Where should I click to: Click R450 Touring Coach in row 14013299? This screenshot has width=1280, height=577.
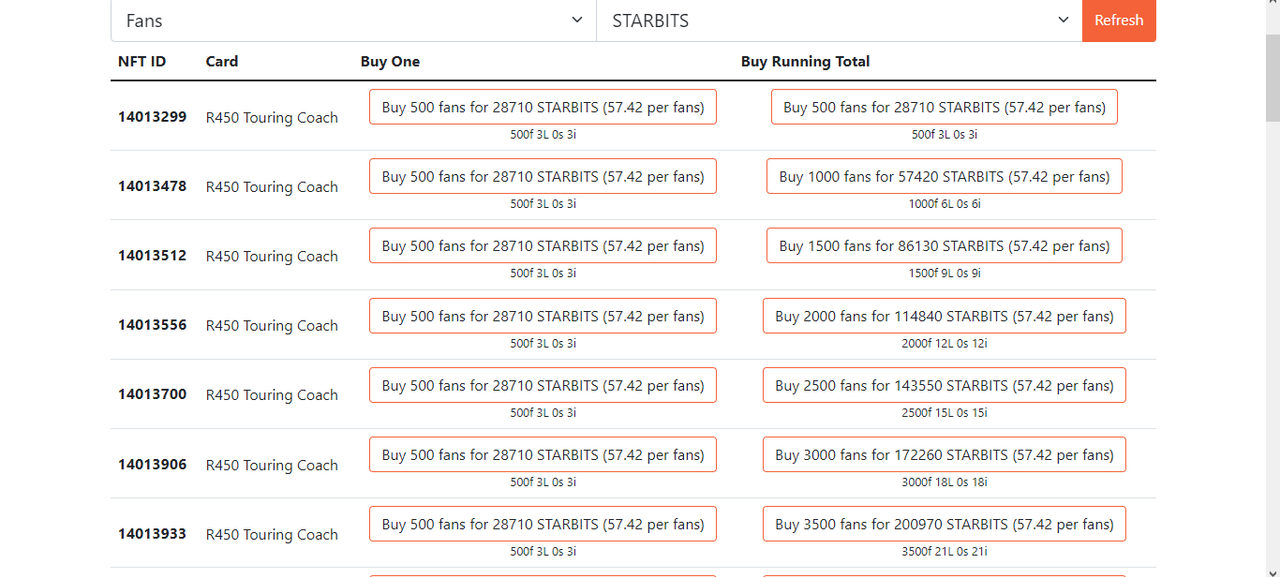coord(272,117)
